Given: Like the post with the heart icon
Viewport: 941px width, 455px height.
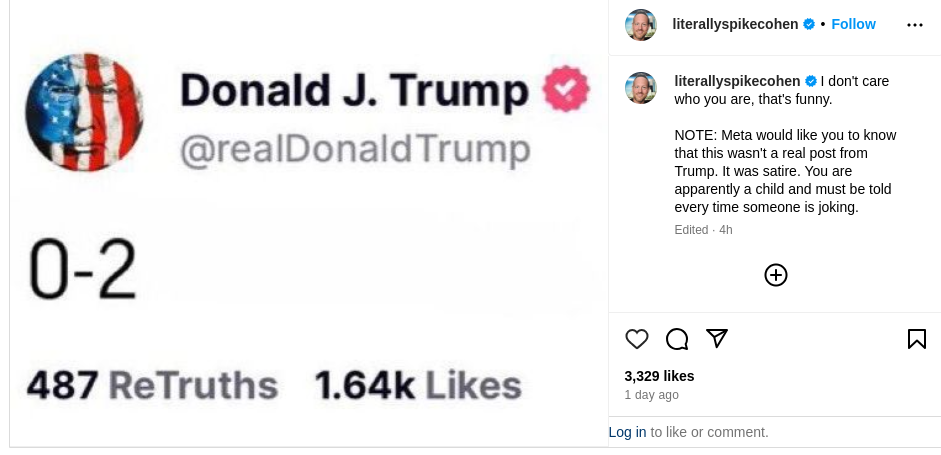Looking at the screenshot, I should pos(637,339).
